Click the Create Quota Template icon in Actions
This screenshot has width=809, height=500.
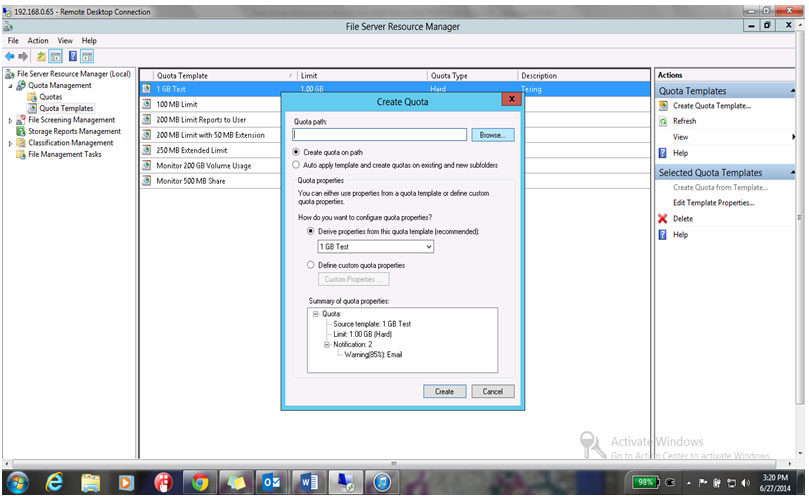coord(664,106)
